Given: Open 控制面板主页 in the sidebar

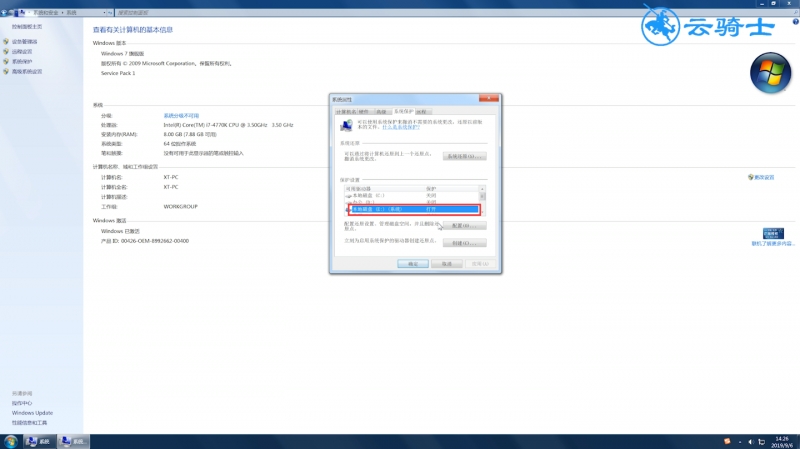Looking at the screenshot, I should coord(27,27).
